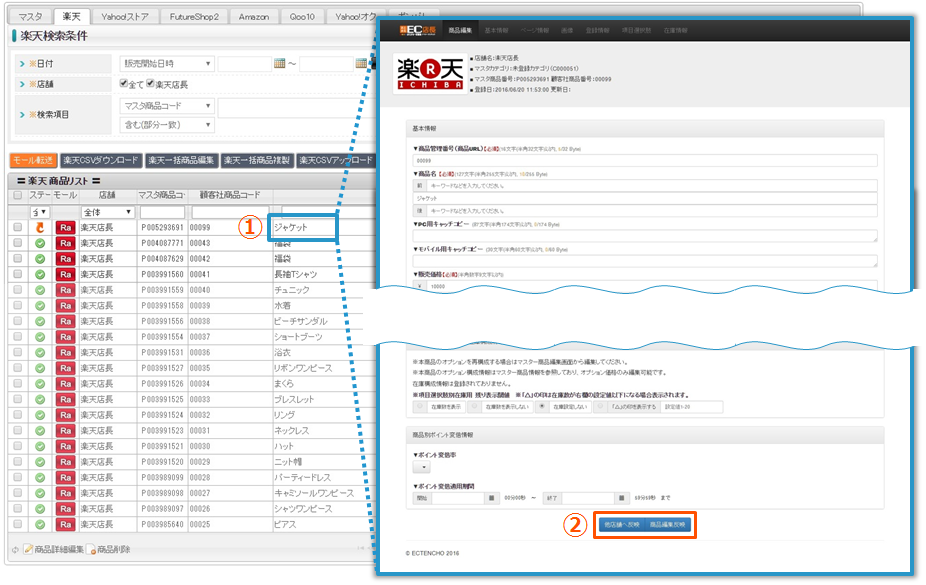Switch to the Amazon tab
Image resolution: width=926 pixels, height=585 pixels.
253,17
